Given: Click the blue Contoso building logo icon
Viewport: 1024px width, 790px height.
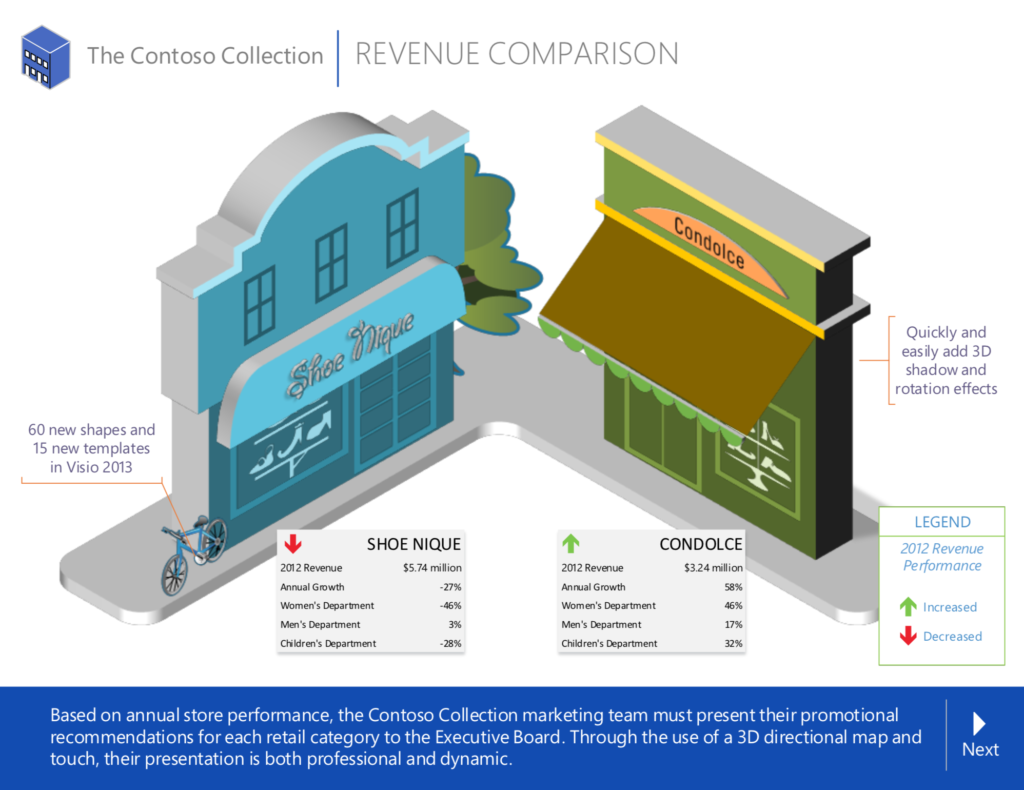Looking at the screenshot, I should click(45, 56).
